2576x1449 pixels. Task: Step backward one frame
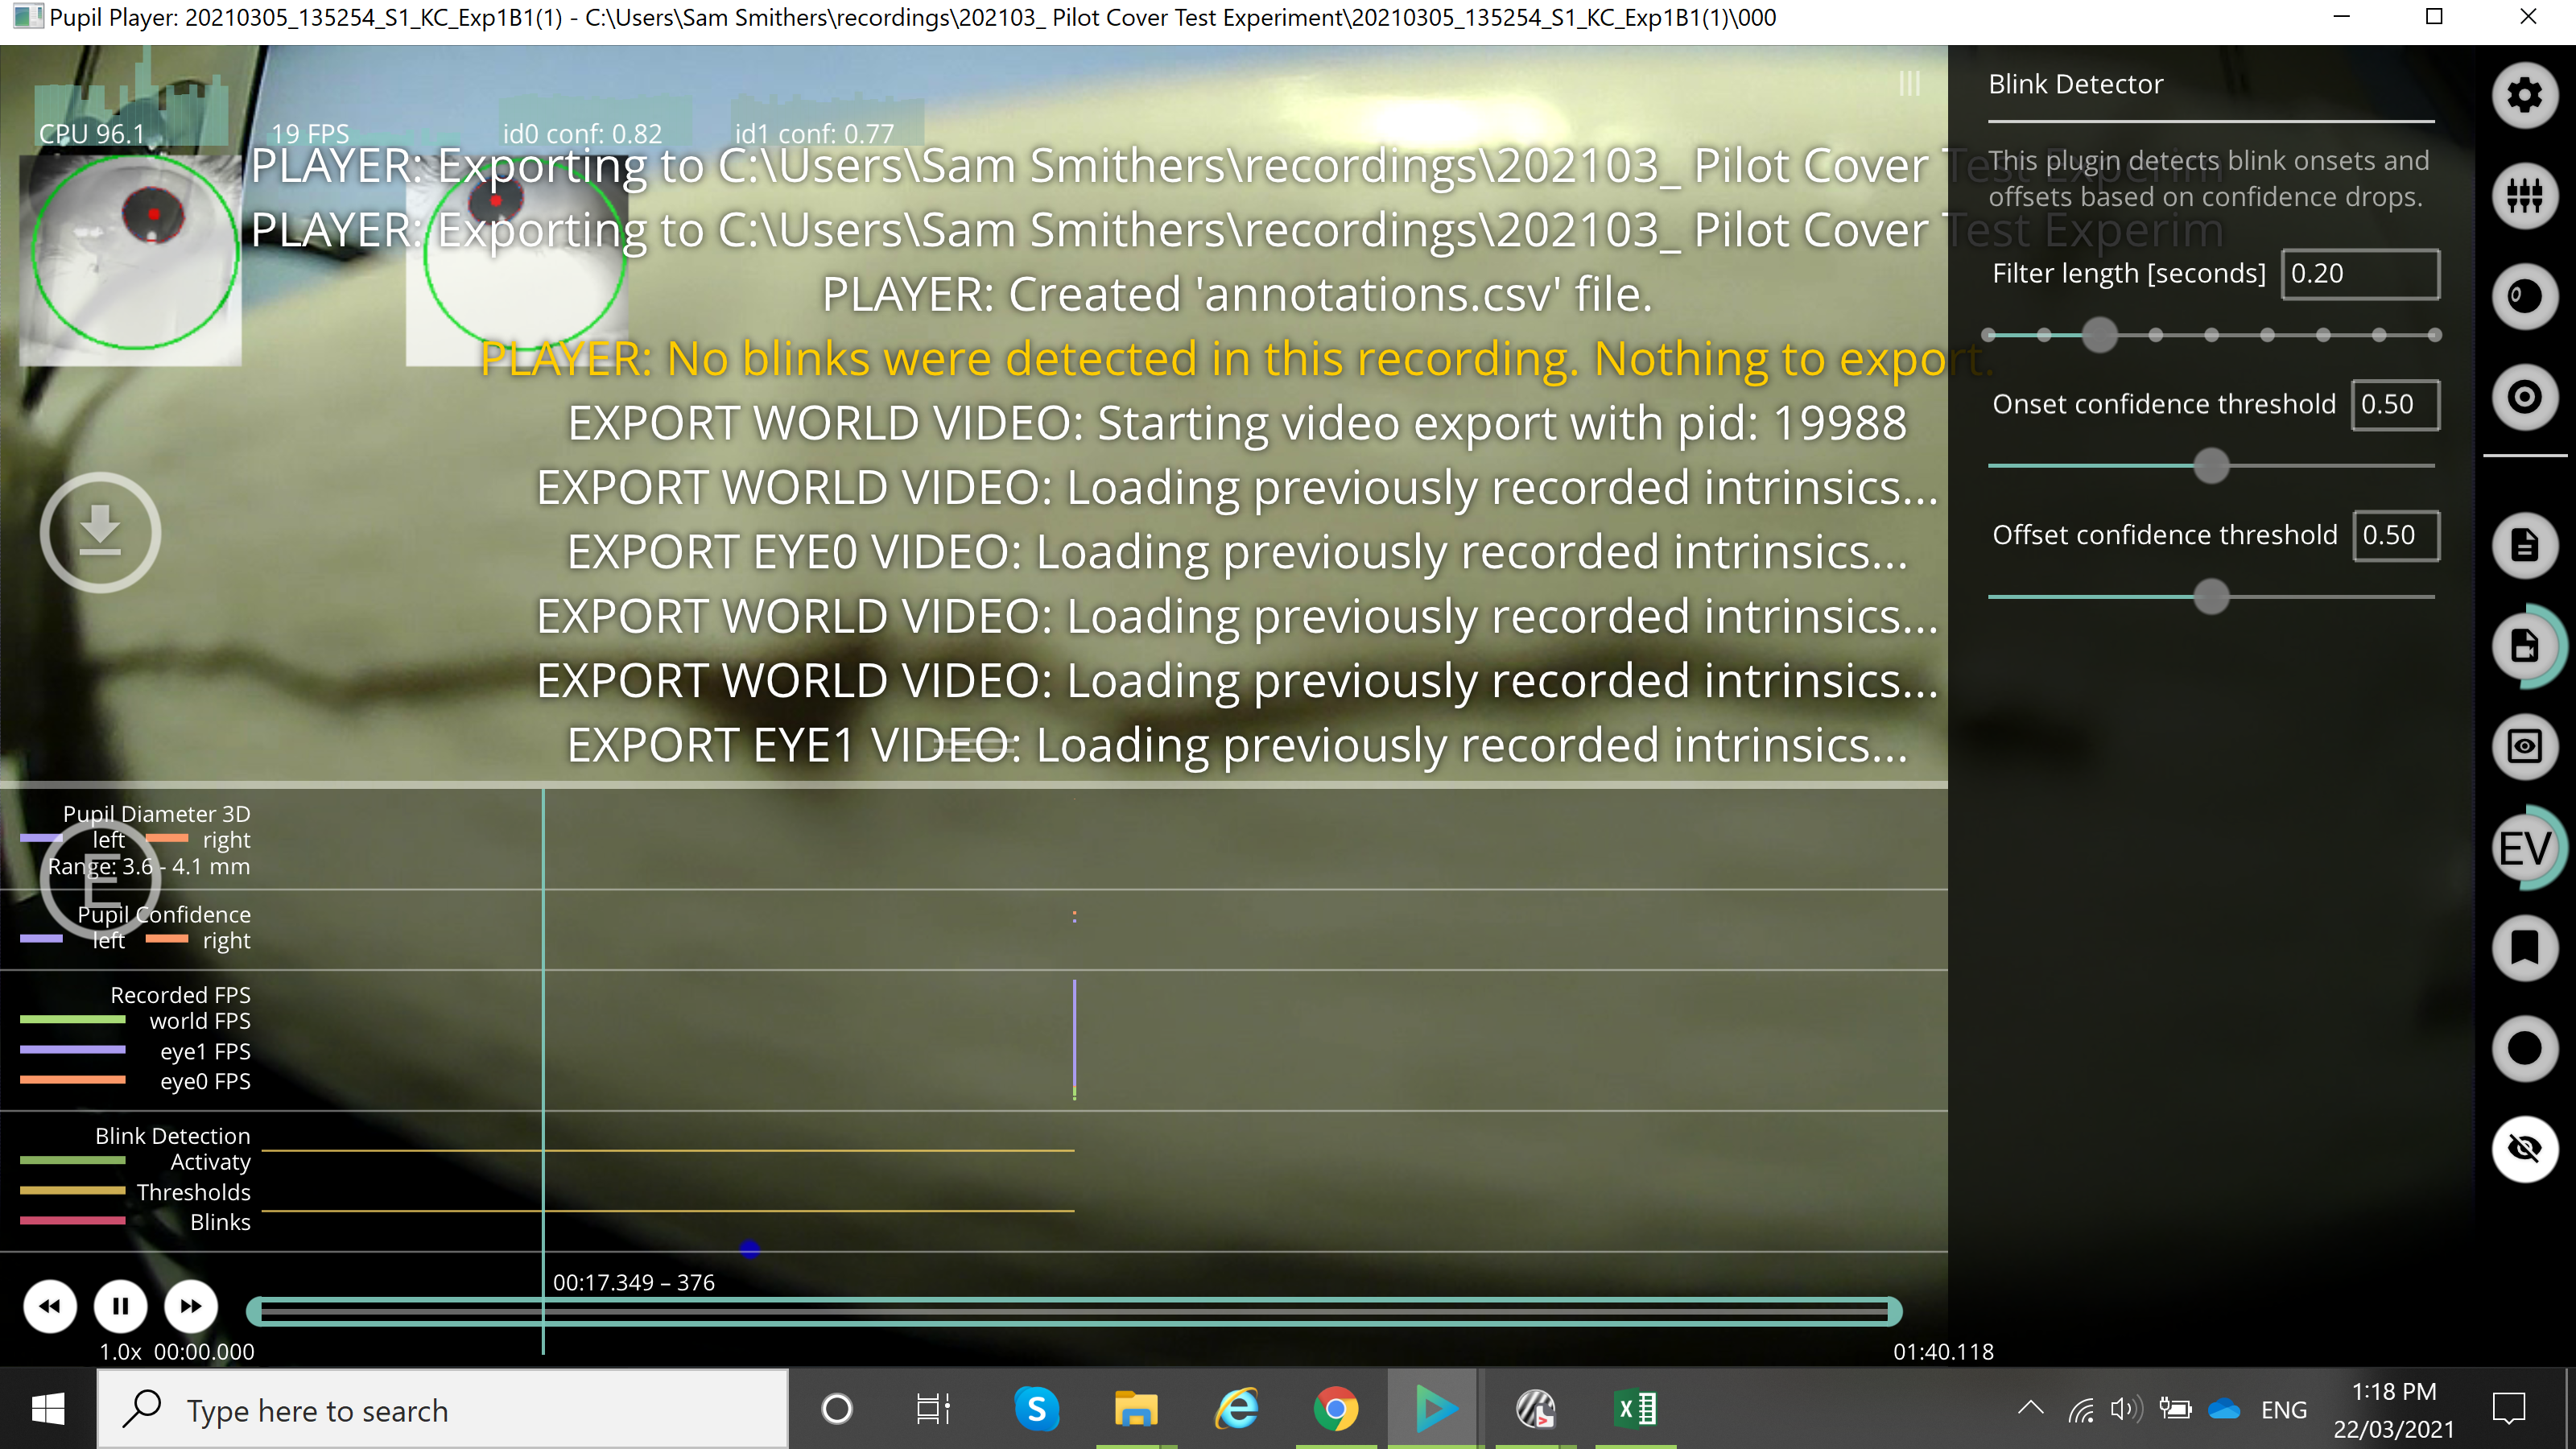point(50,1306)
